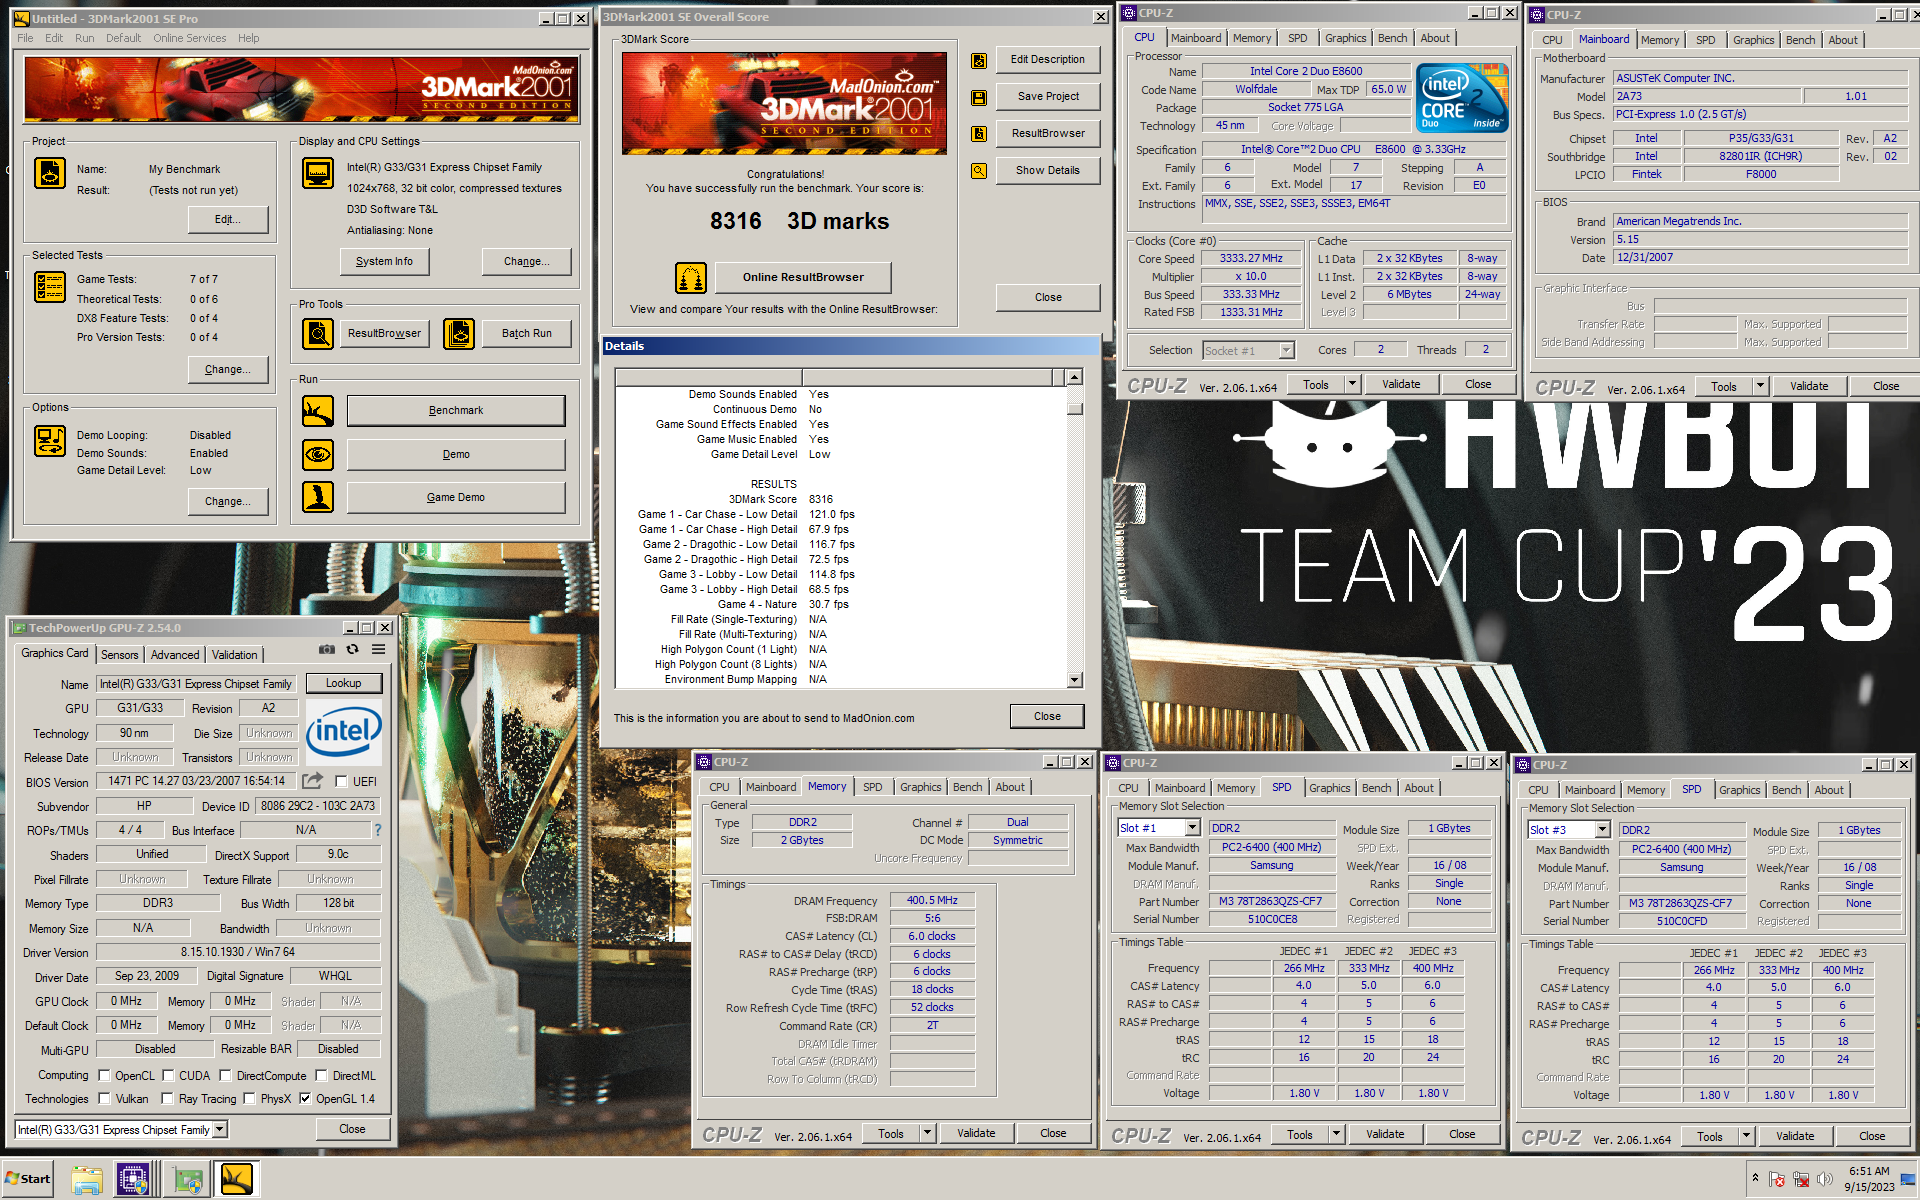The height and width of the screenshot is (1200, 1920).
Task: Click the Details list scroll down arrow
Action: [1075, 680]
